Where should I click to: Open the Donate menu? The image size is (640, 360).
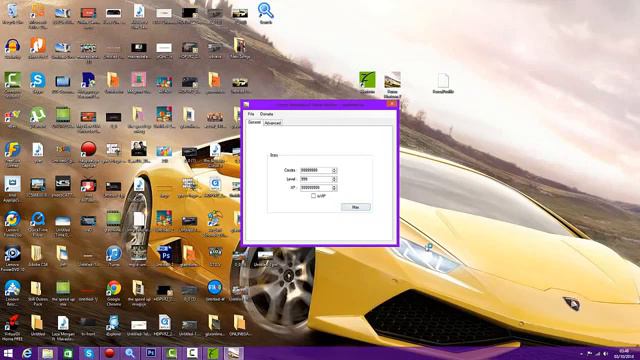point(267,114)
